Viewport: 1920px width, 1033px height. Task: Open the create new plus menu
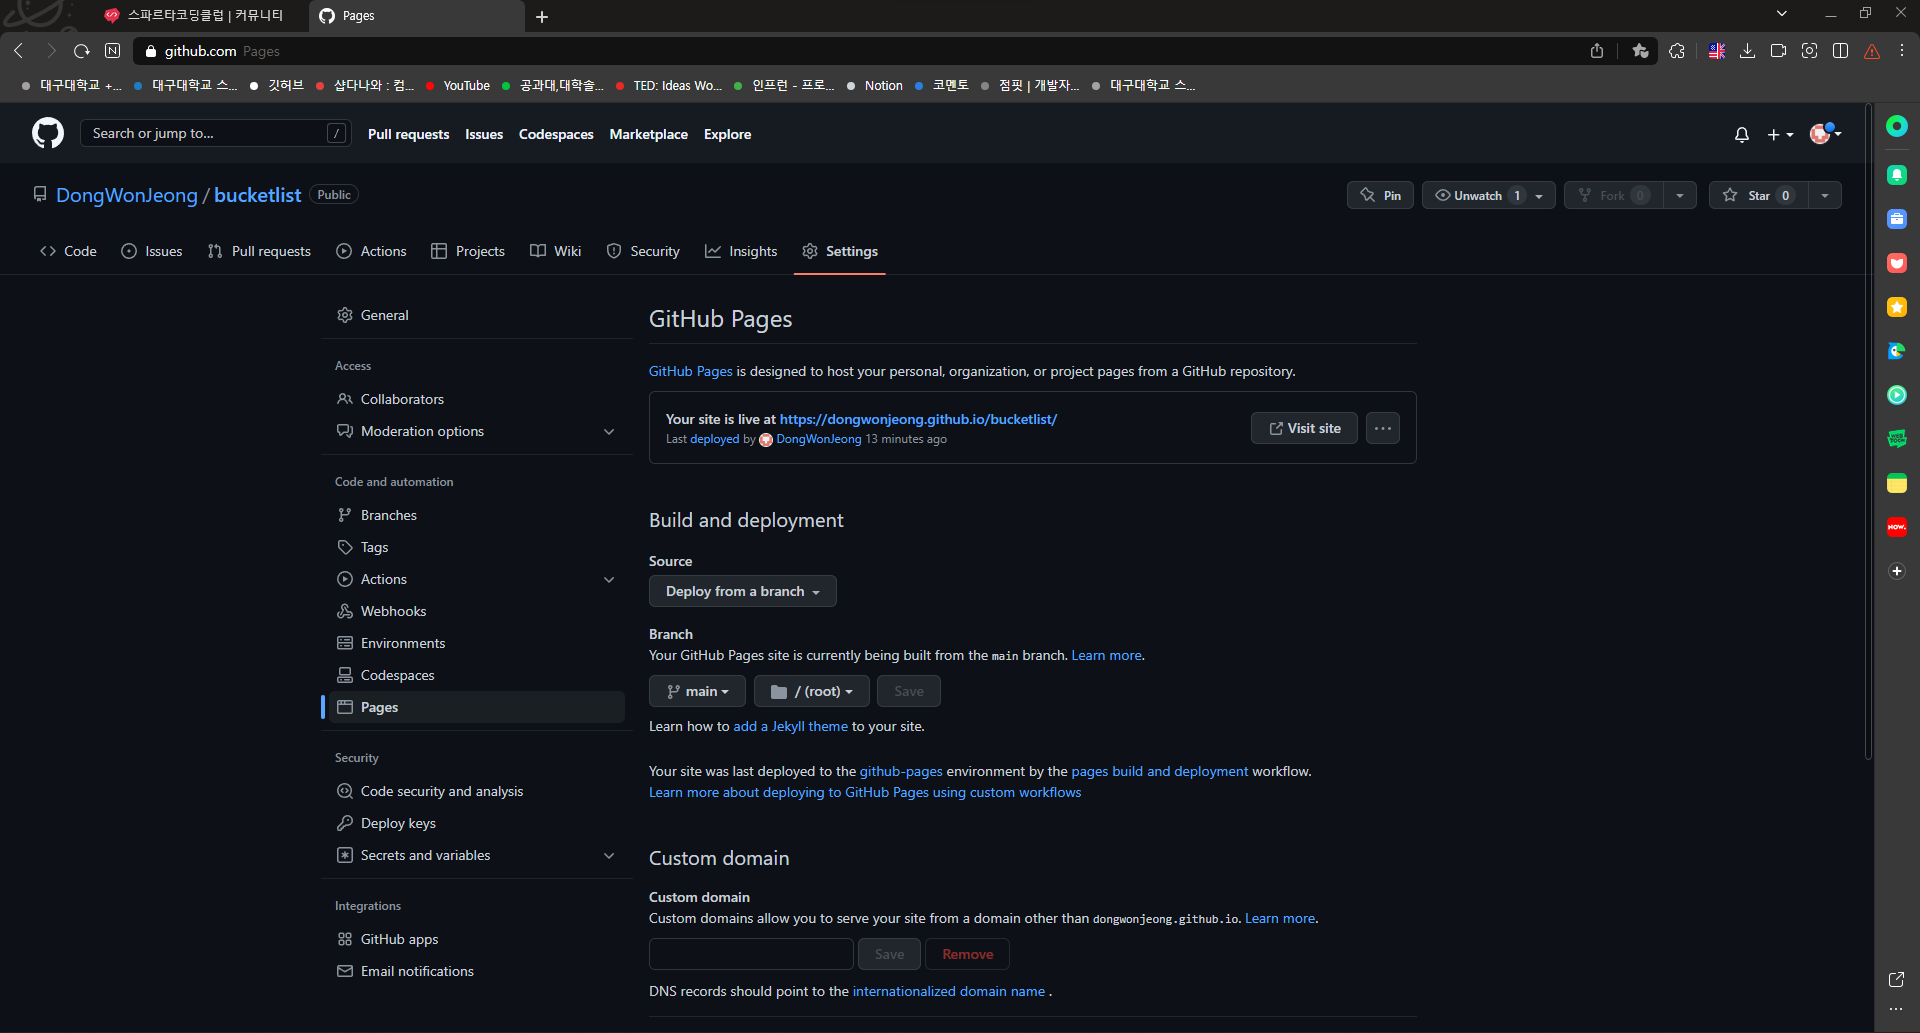(1780, 134)
